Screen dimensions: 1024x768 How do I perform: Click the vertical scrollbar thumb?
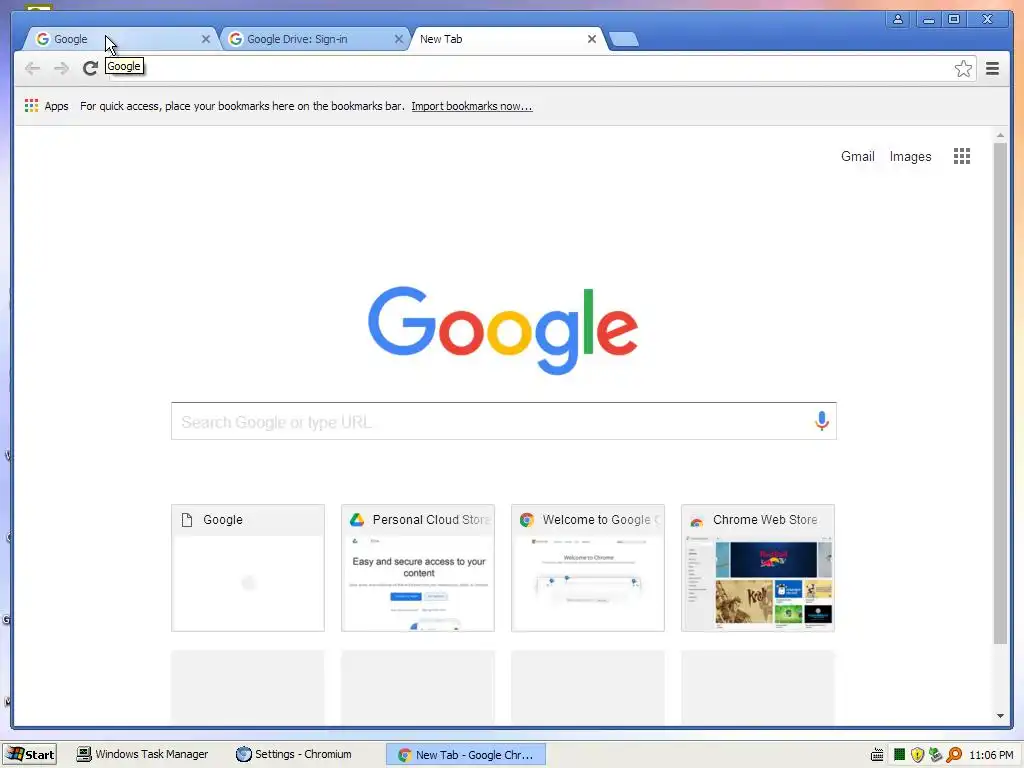click(1000, 393)
